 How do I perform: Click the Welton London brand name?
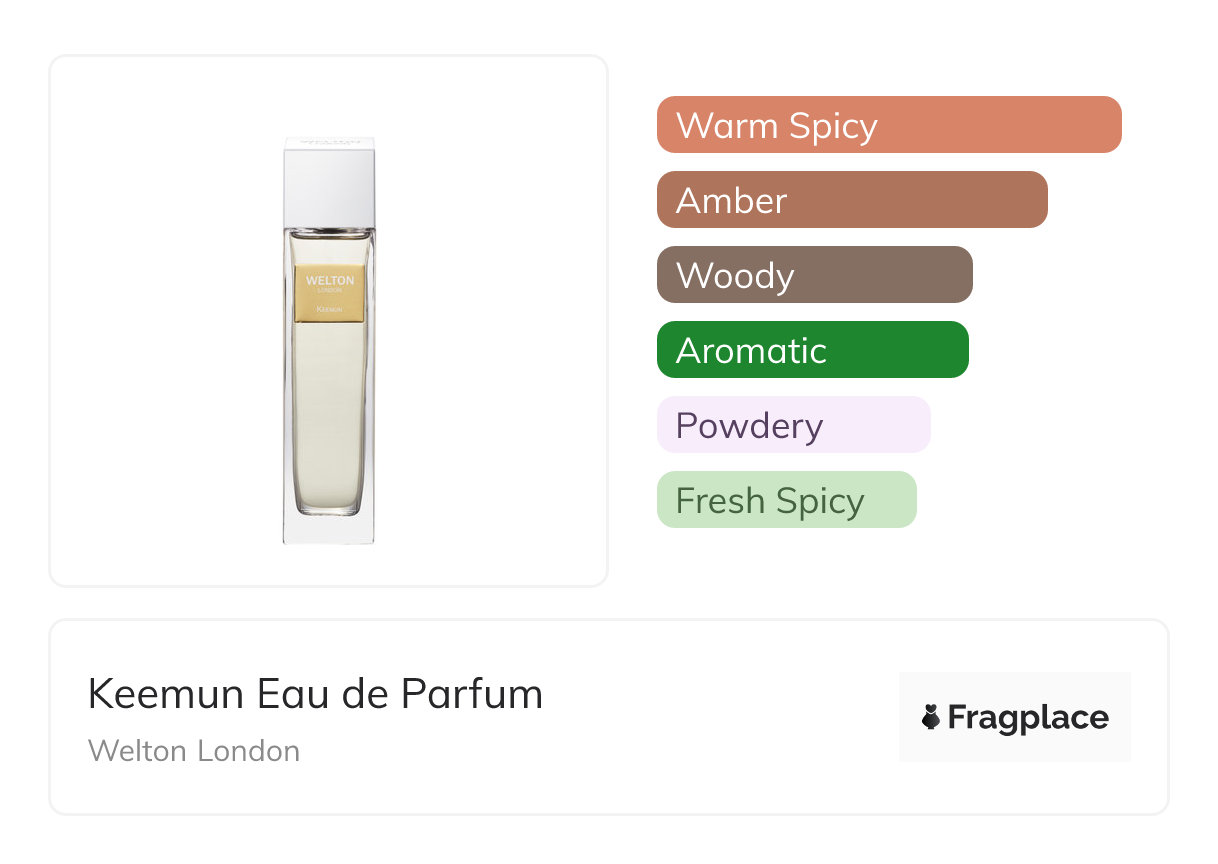click(x=194, y=751)
